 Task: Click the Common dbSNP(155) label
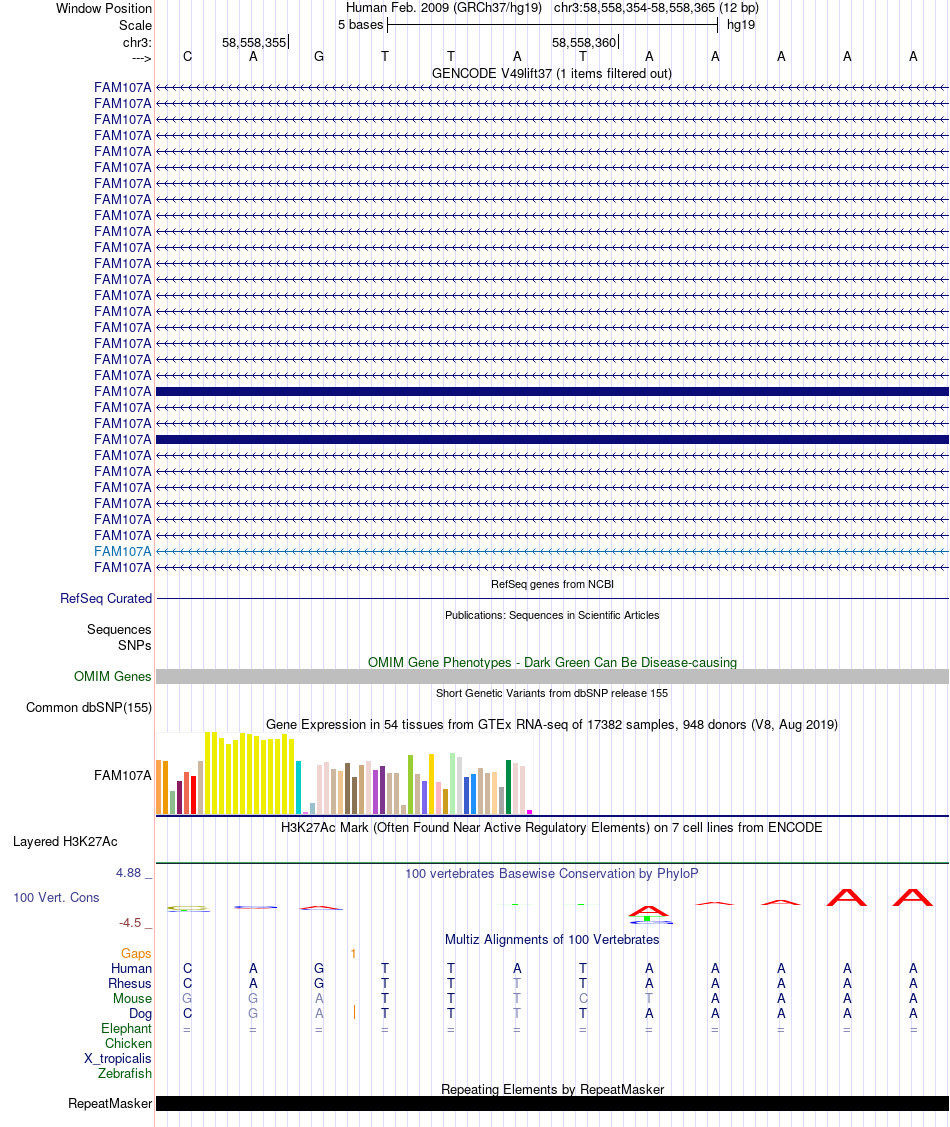(88, 707)
